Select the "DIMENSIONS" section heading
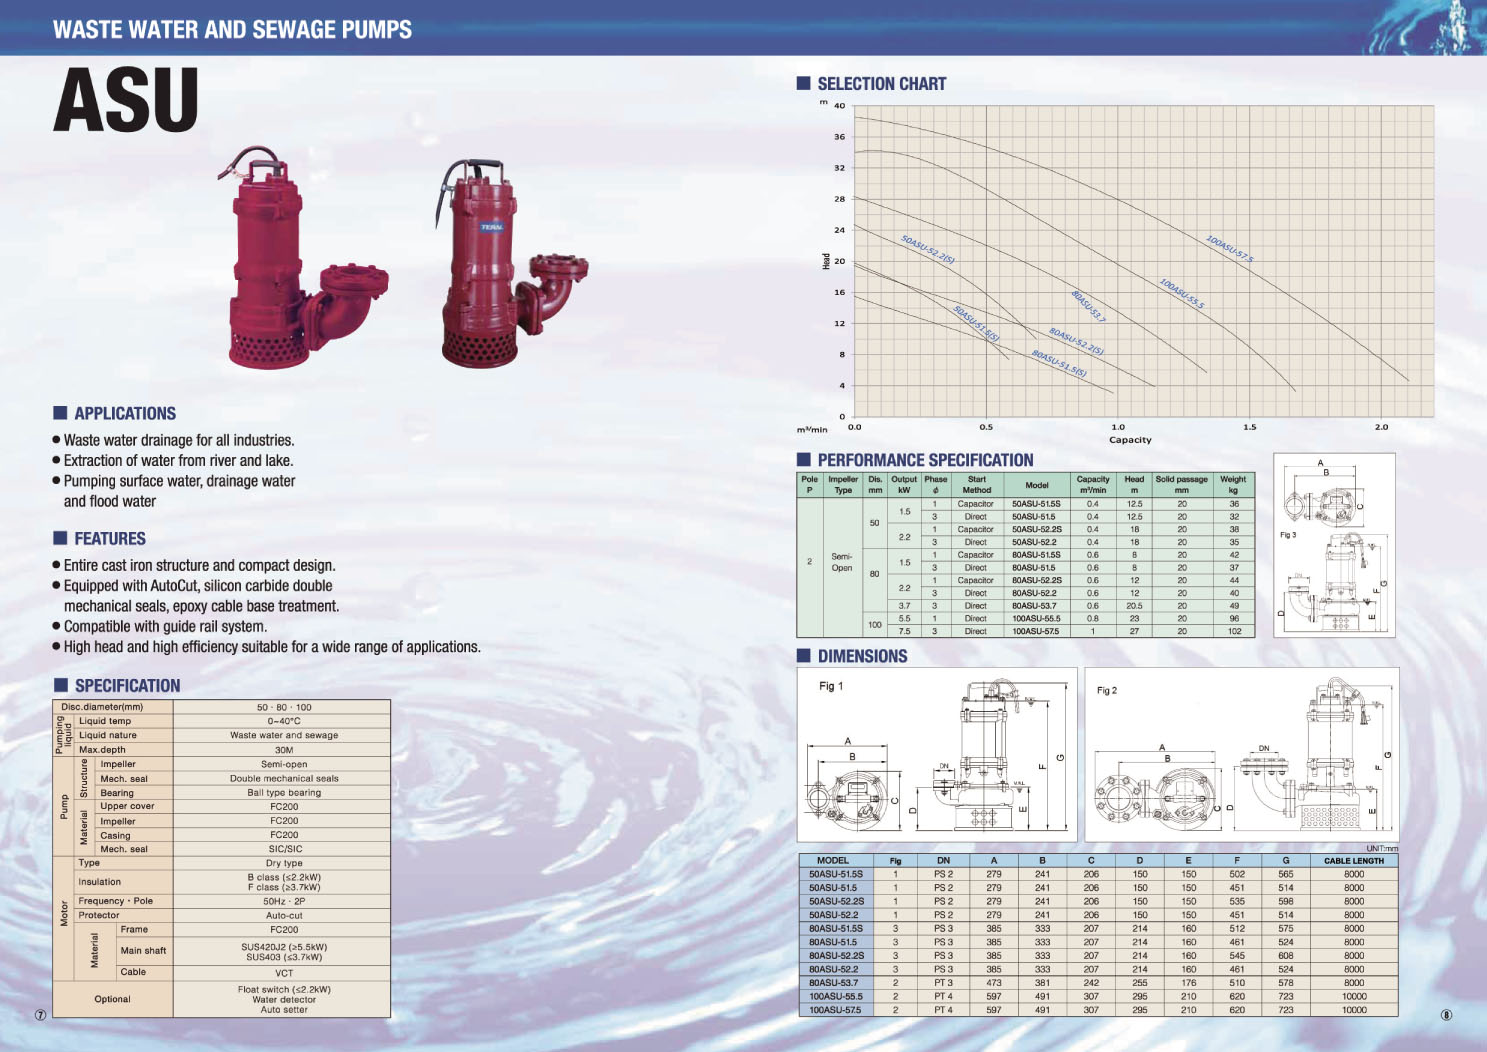 pos(862,656)
